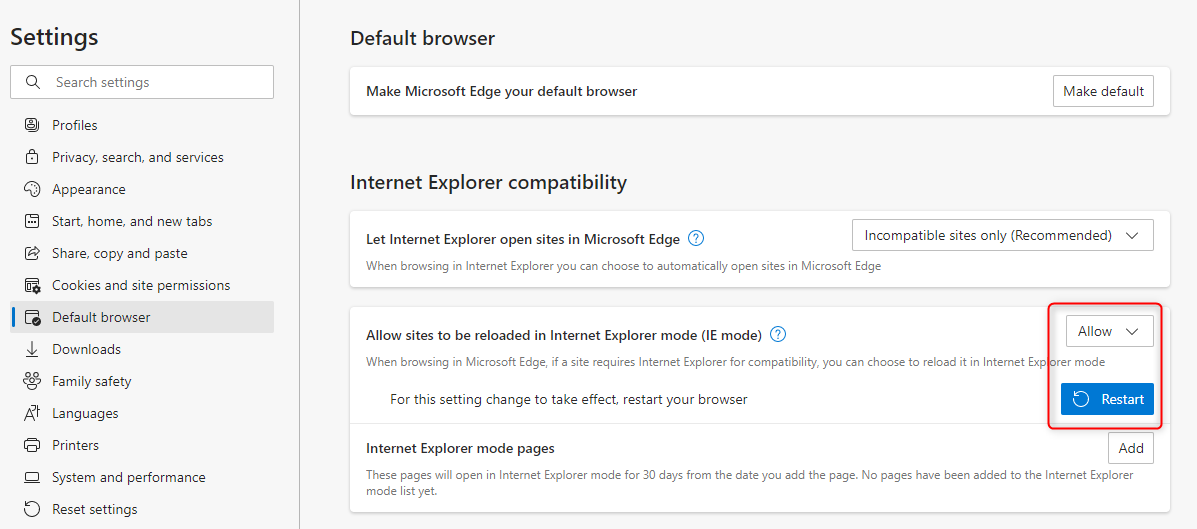
Task: Click the Profiles sidebar icon
Action: coord(32,125)
